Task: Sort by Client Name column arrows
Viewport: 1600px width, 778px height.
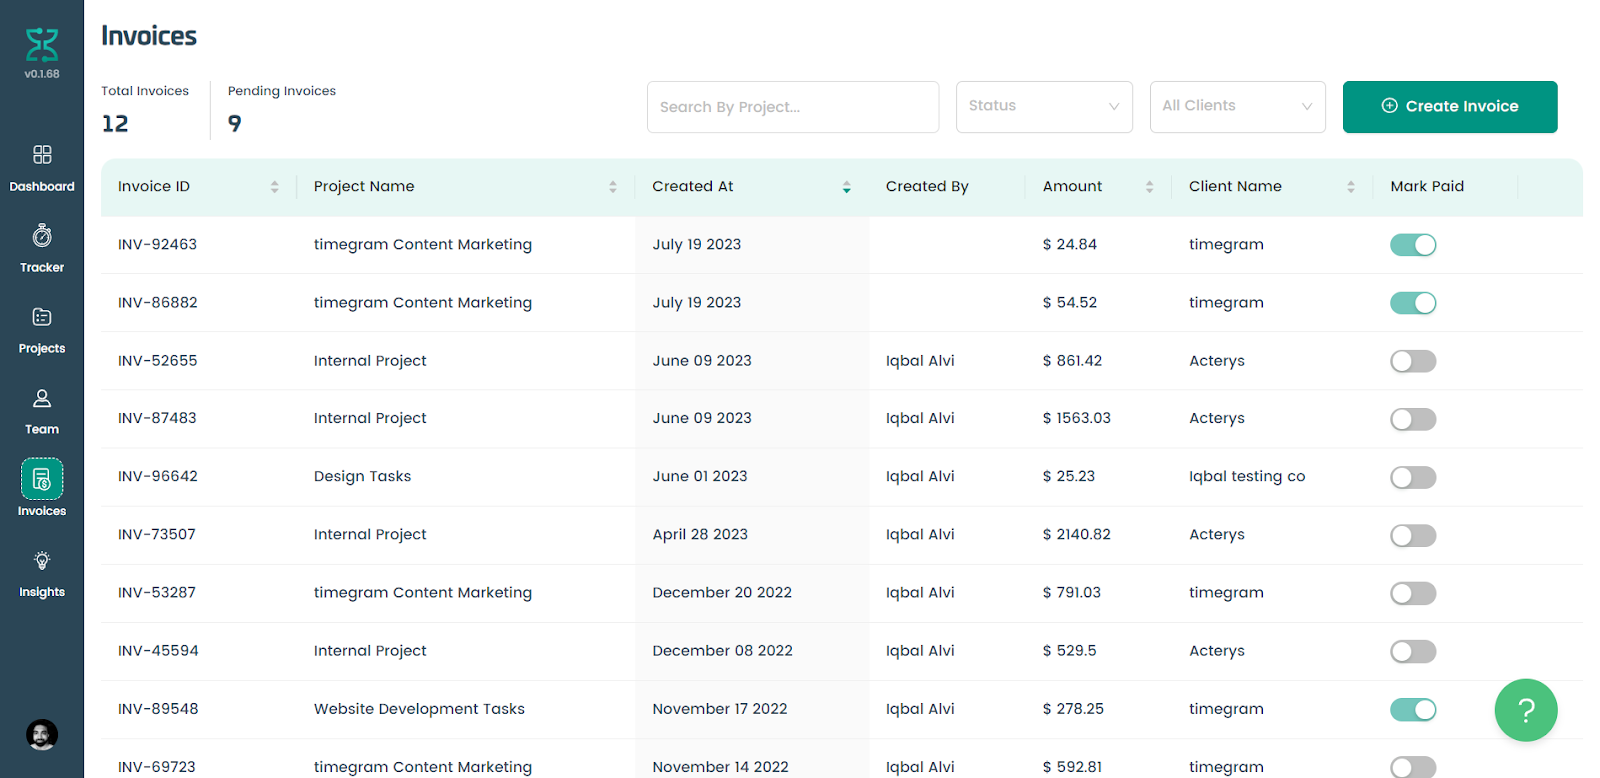Action: click(x=1351, y=187)
